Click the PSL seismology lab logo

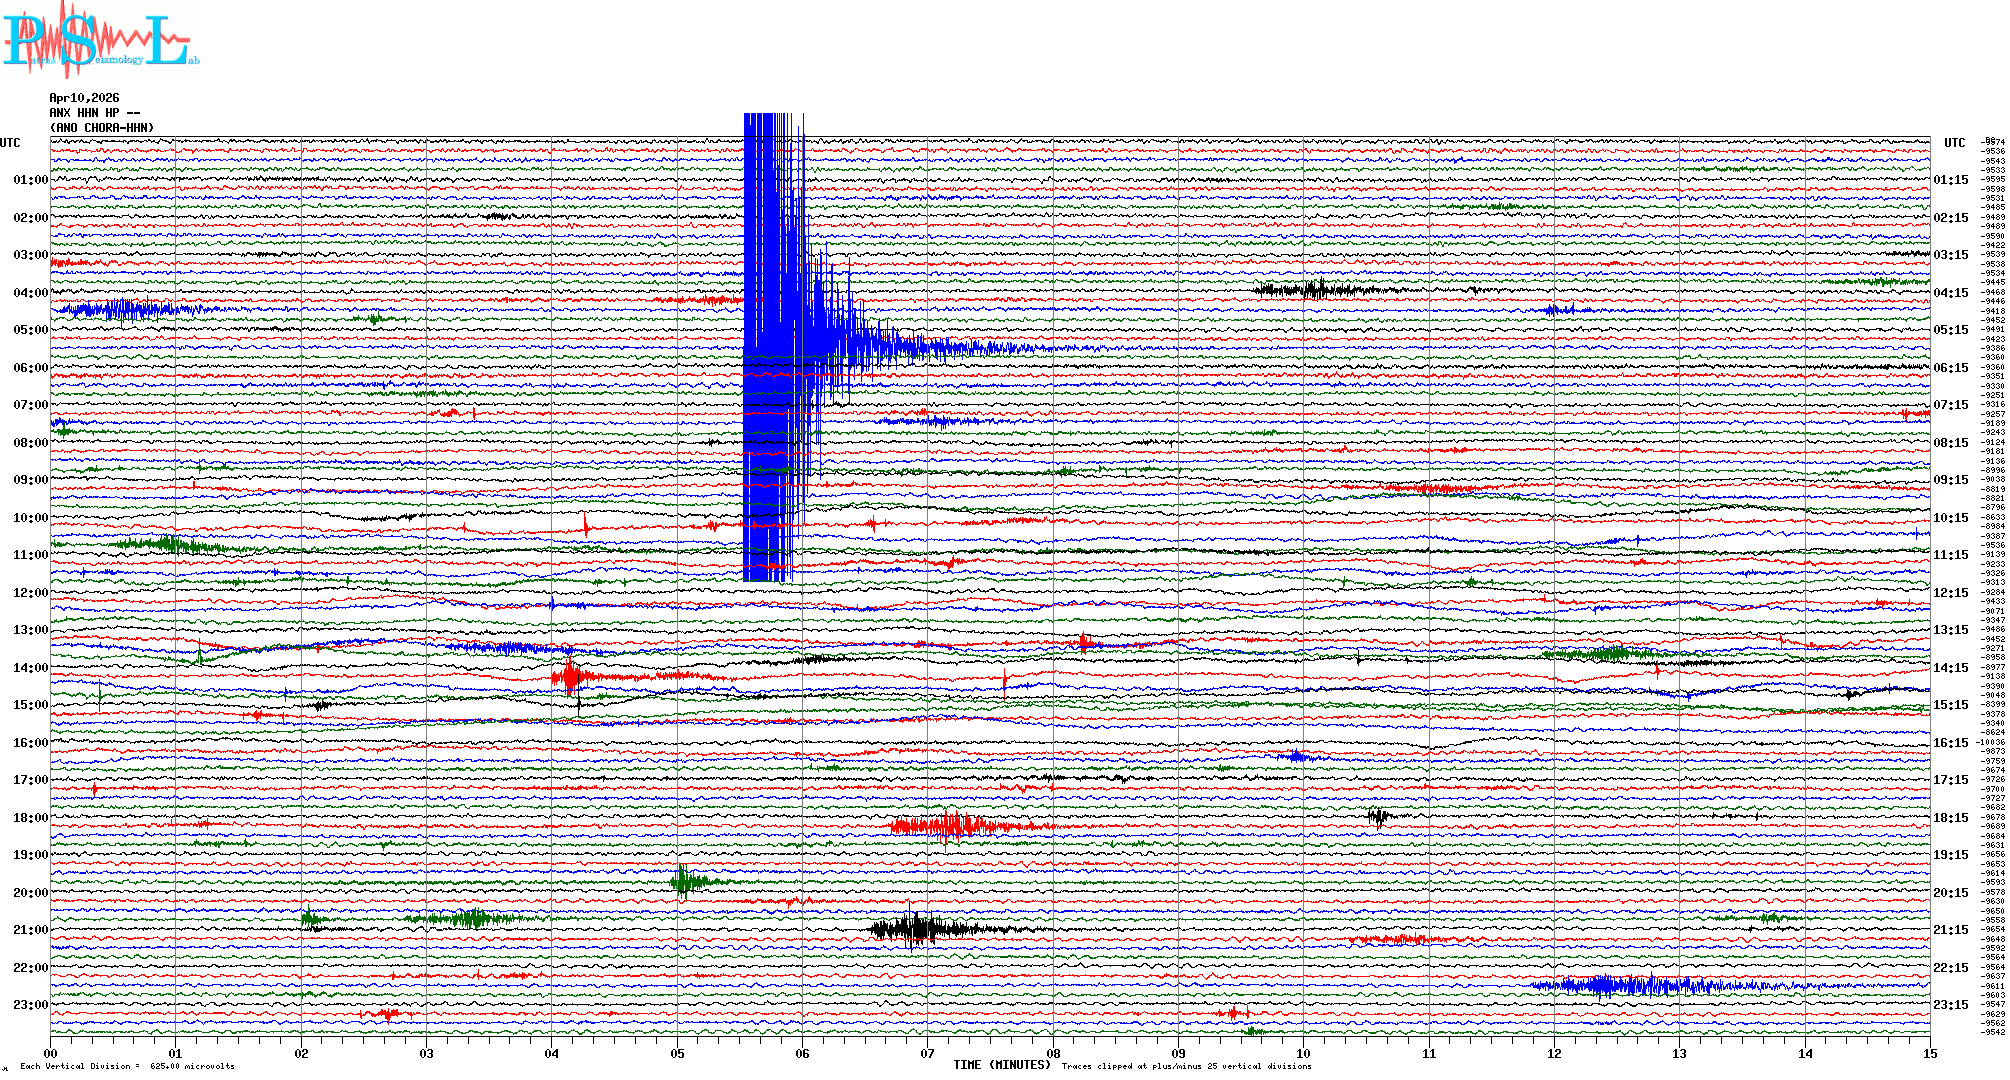click(x=98, y=40)
